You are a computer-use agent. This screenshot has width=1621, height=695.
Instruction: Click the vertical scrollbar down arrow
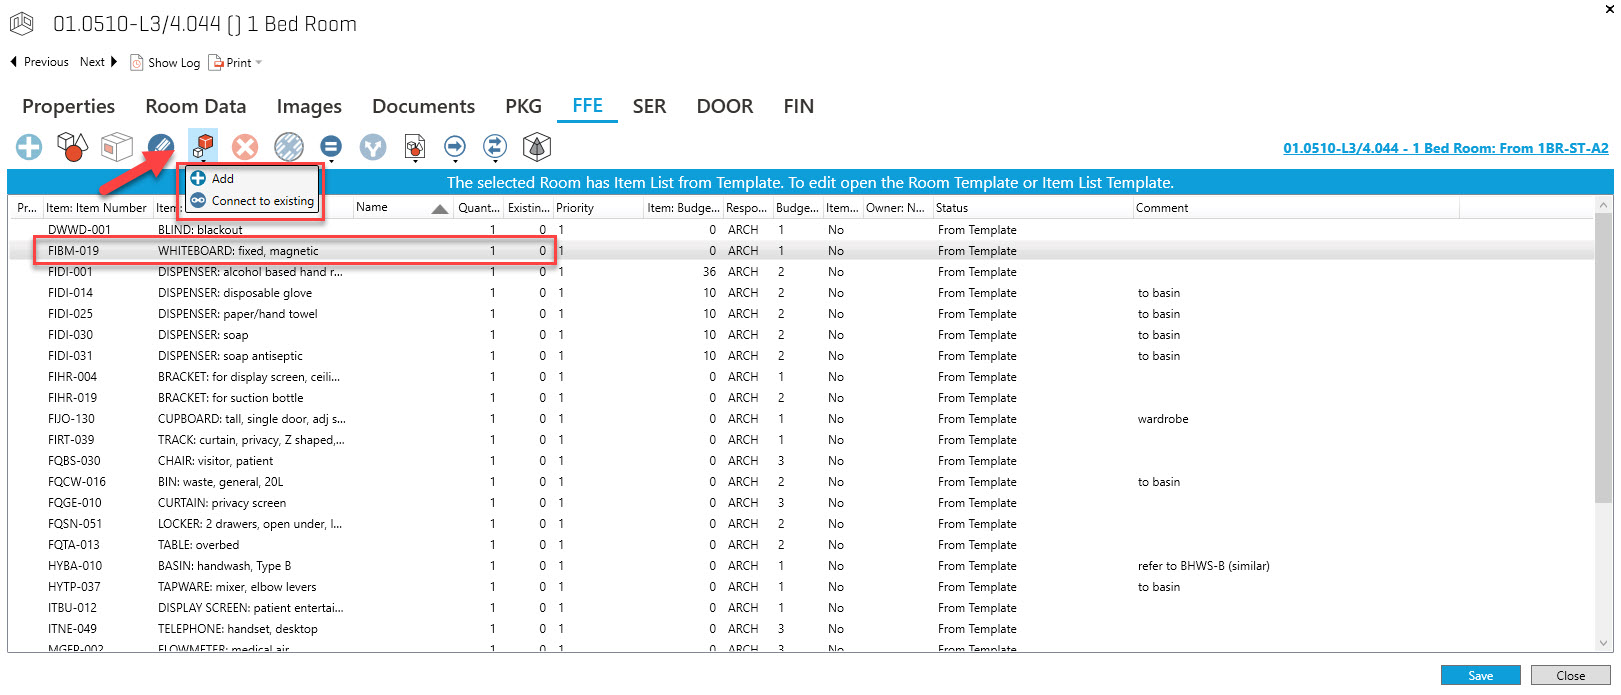tap(1604, 643)
